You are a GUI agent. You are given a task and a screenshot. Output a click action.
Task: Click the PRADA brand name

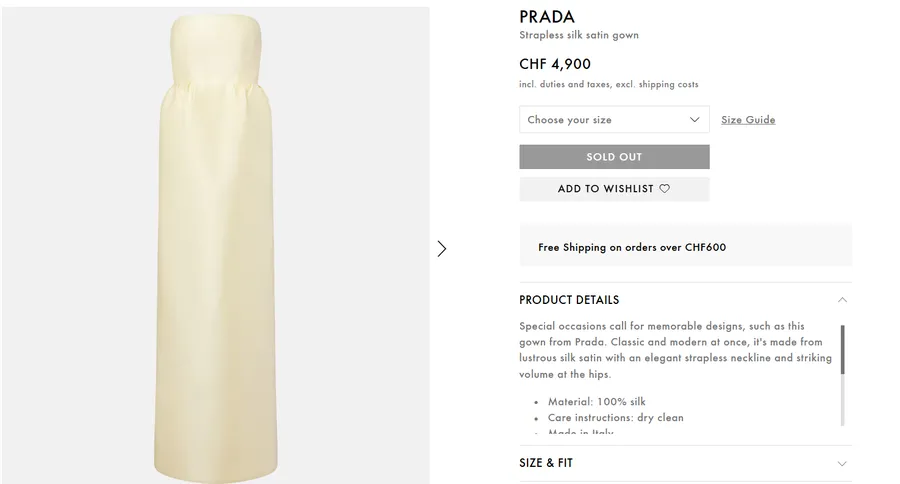(547, 17)
